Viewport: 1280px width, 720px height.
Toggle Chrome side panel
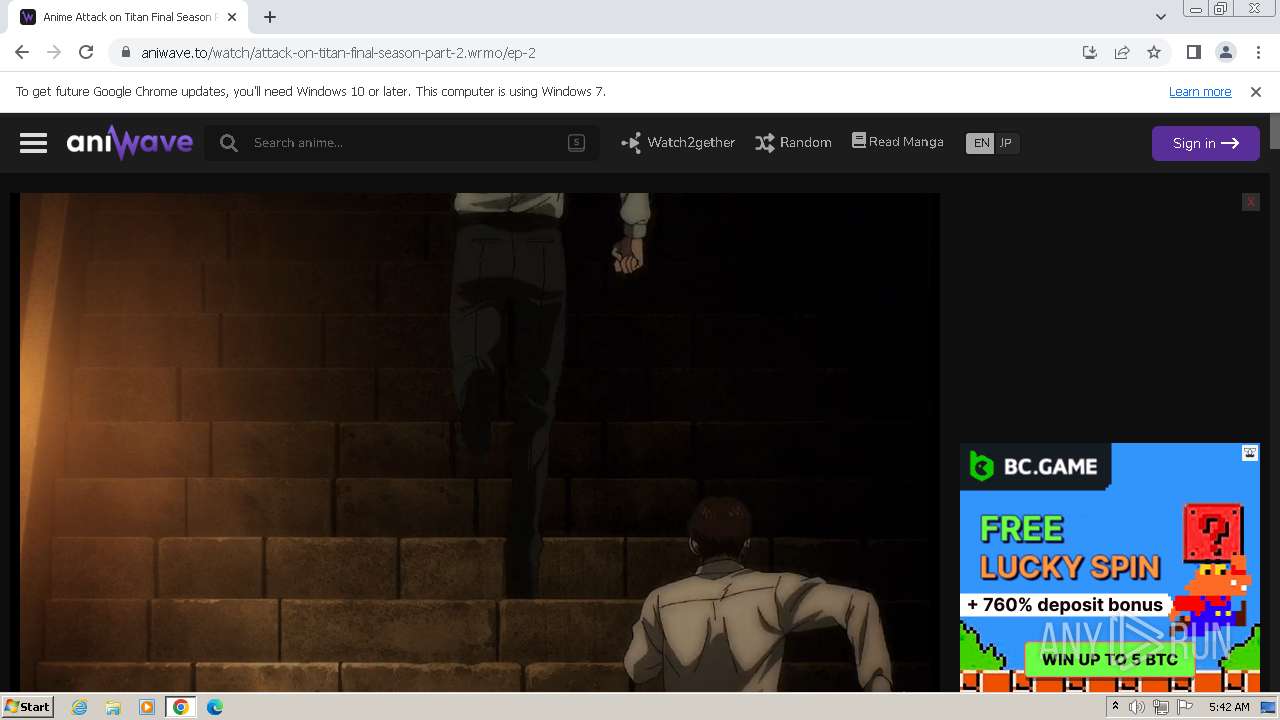pyautogui.click(x=1193, y=52)
